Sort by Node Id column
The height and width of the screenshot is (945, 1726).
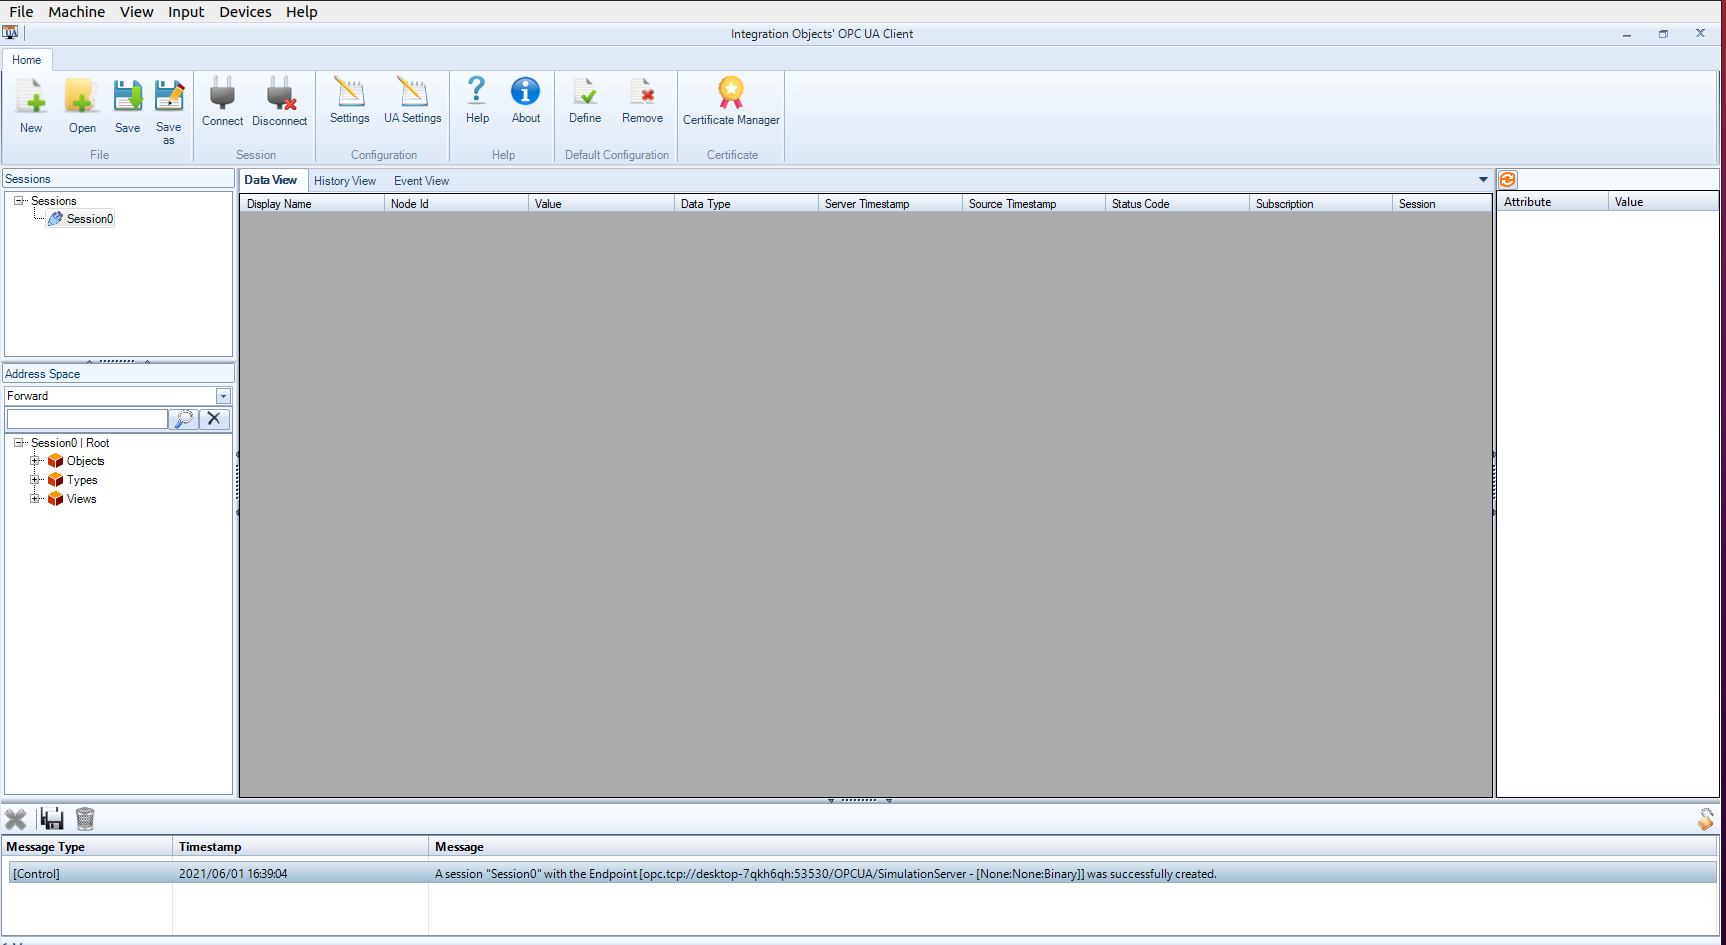456,204
